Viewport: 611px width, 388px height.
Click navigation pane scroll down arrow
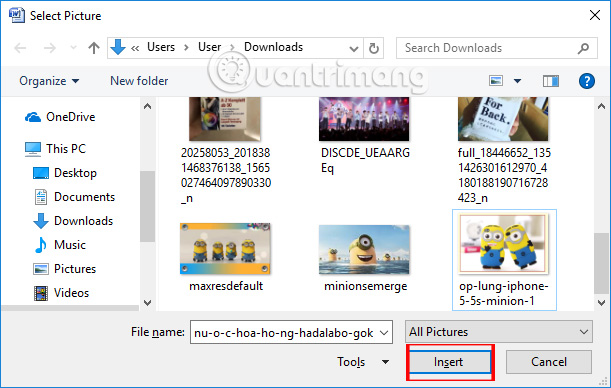(x=147, y=303)
